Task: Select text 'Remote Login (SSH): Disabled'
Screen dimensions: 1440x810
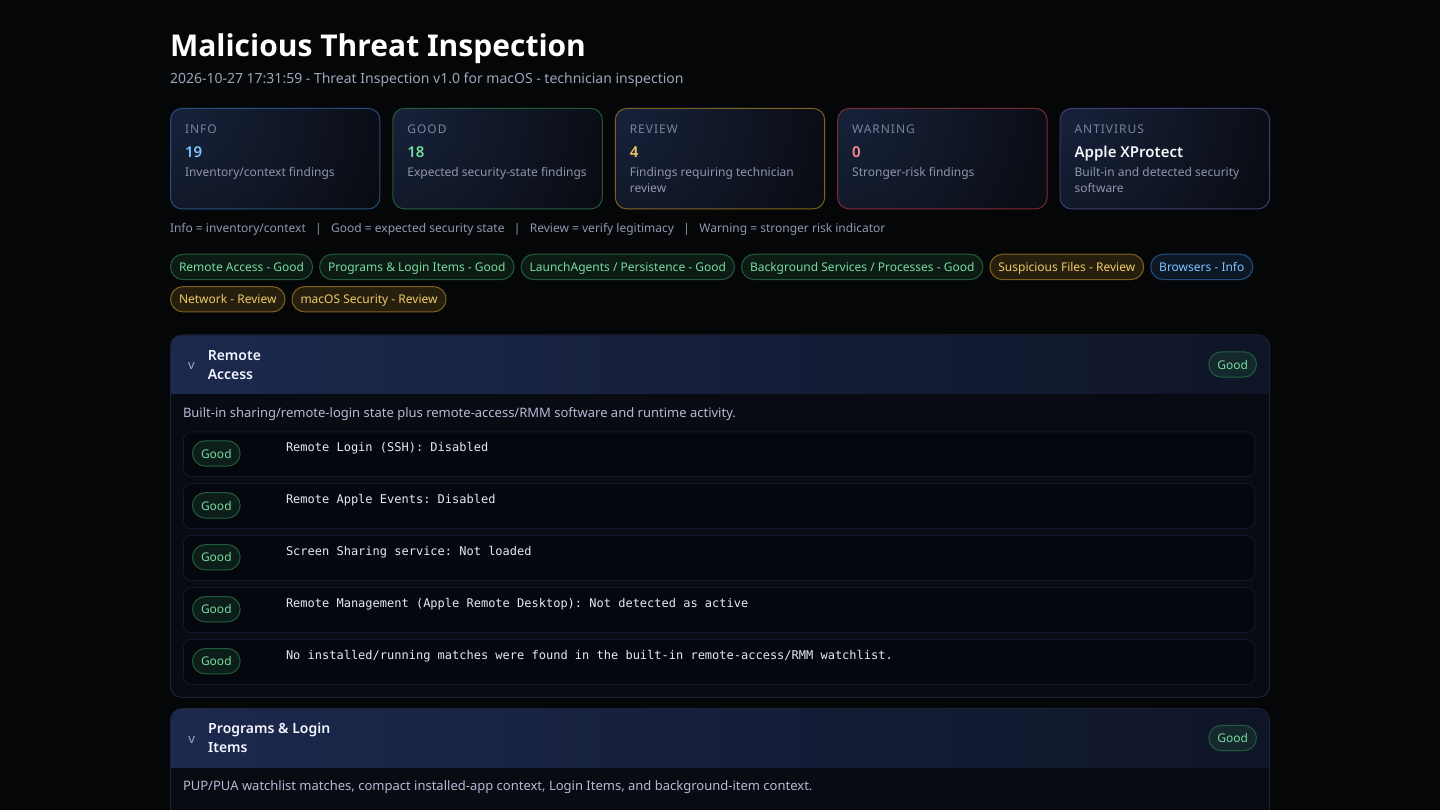Action: click(x=387, y=447)
